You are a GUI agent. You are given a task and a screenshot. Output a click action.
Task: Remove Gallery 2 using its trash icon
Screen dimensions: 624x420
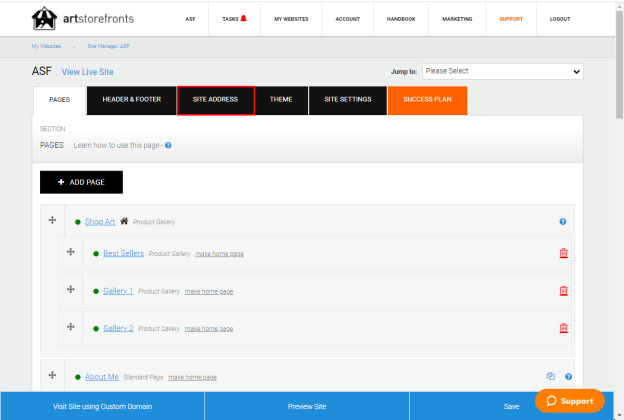coord(563,328)
